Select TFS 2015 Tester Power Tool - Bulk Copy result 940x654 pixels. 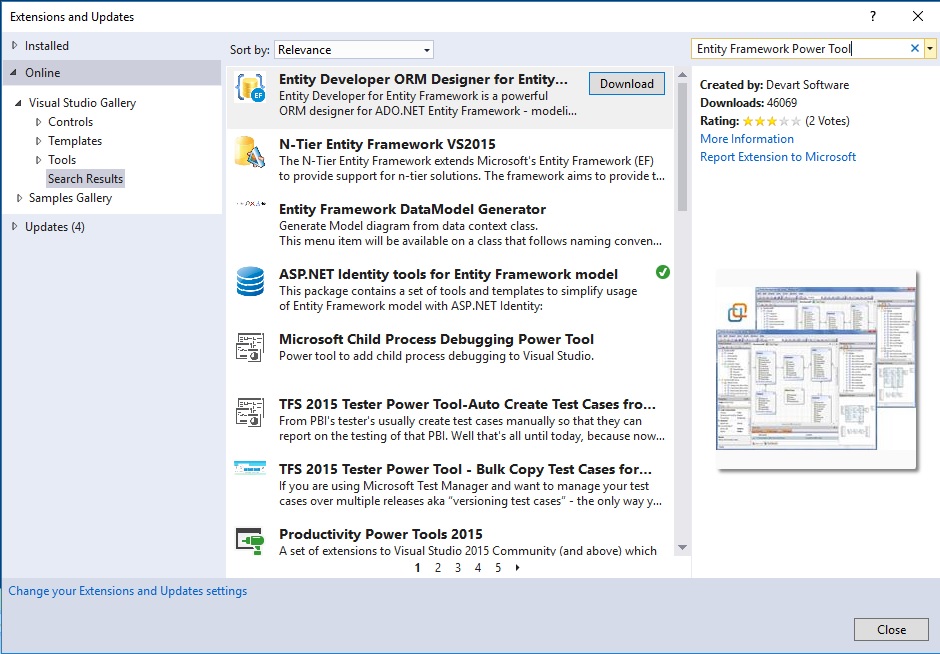[x=450, y=484]
